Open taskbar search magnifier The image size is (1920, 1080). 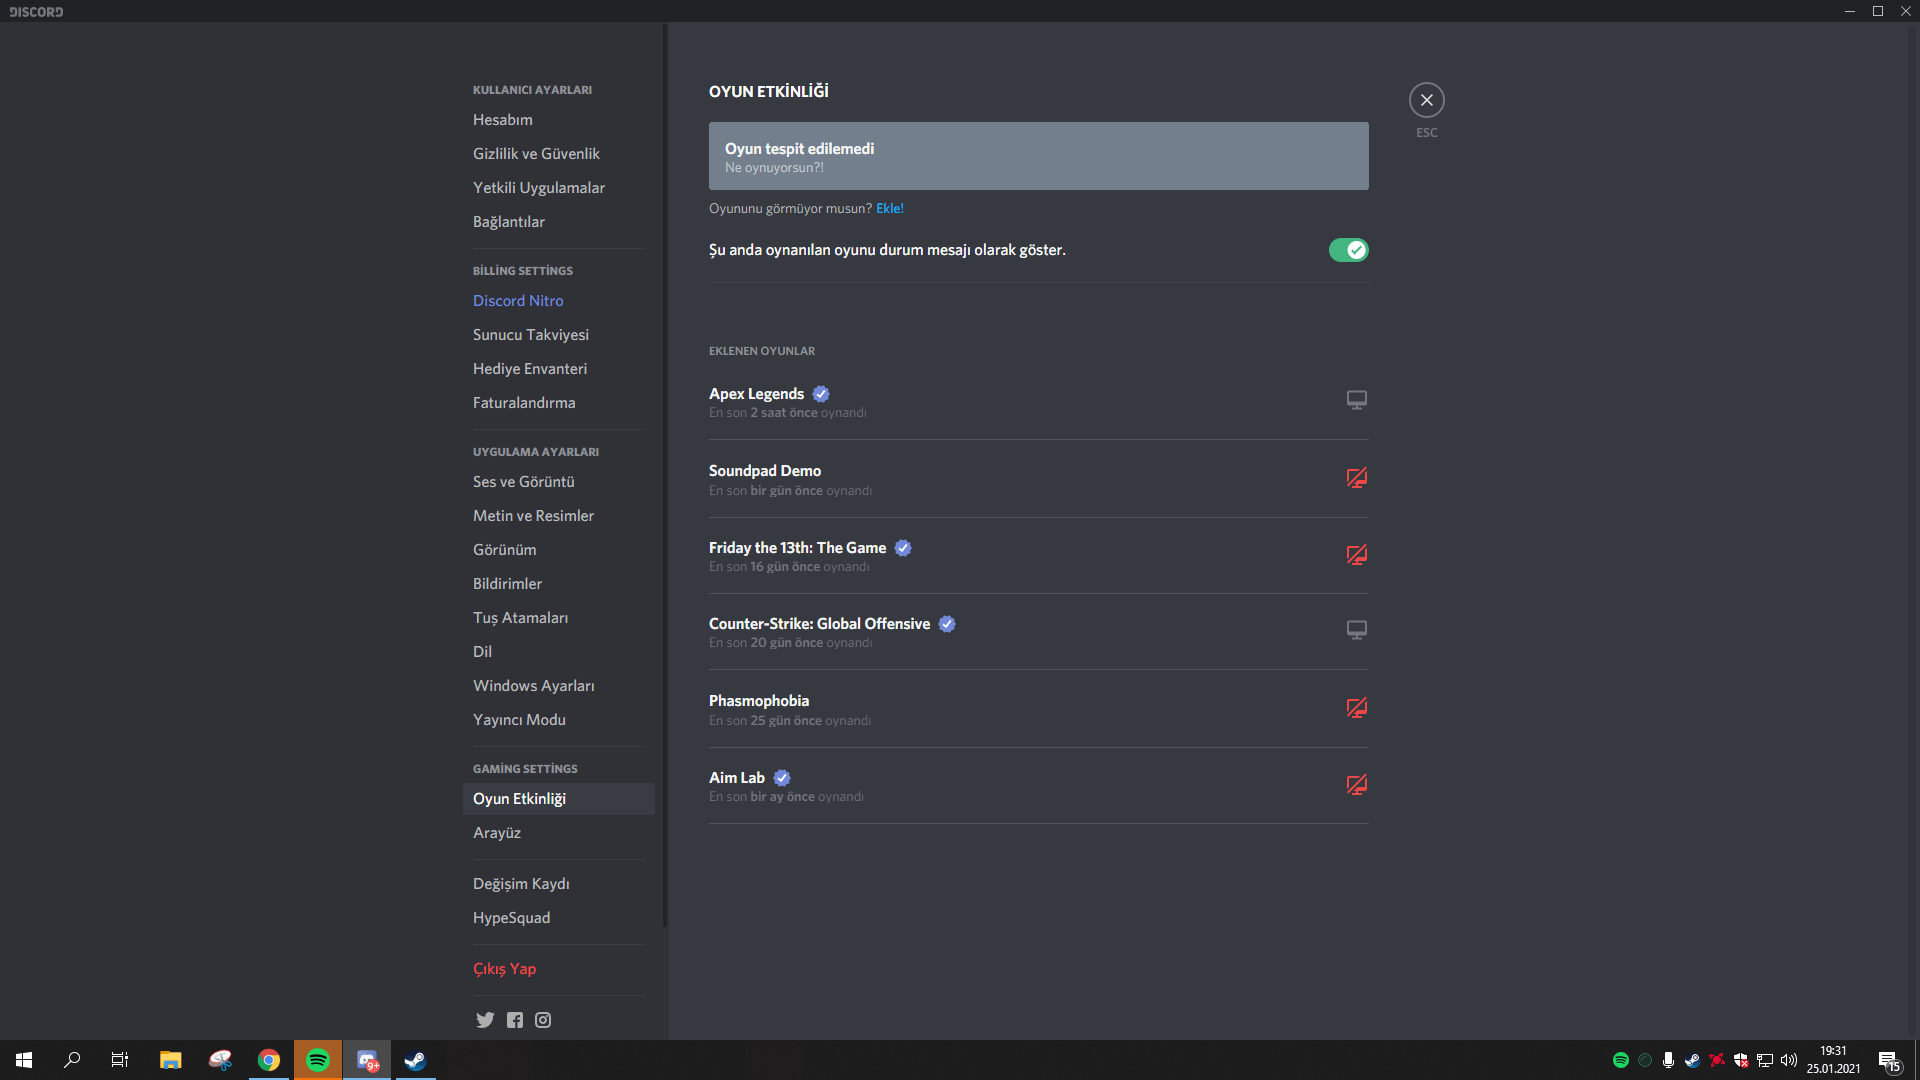pos(72,1060)
